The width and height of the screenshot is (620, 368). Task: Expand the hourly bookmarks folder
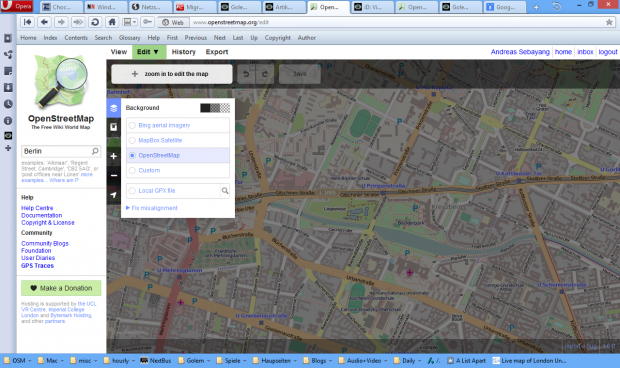[119, 360]
